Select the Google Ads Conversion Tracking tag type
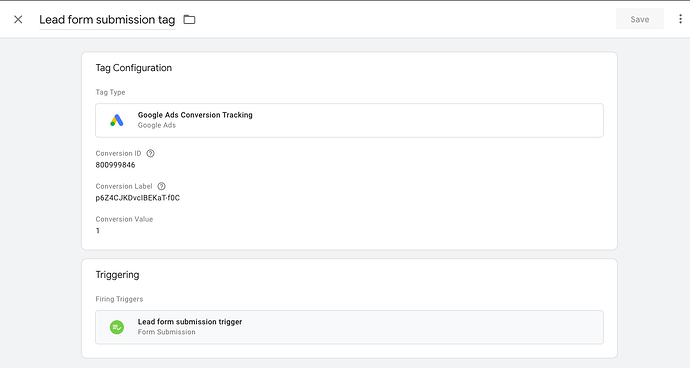Screen dimensions: 690x368 (x=349, y=120)
